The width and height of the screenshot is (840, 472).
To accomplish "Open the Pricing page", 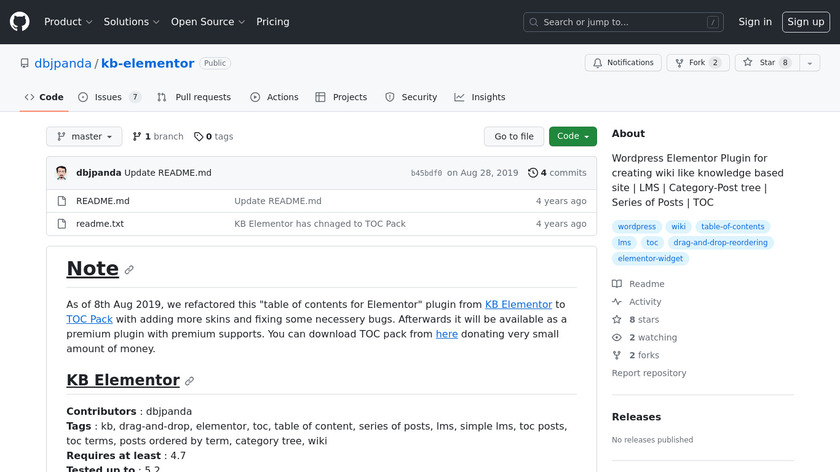I will [x=273, y=22].
